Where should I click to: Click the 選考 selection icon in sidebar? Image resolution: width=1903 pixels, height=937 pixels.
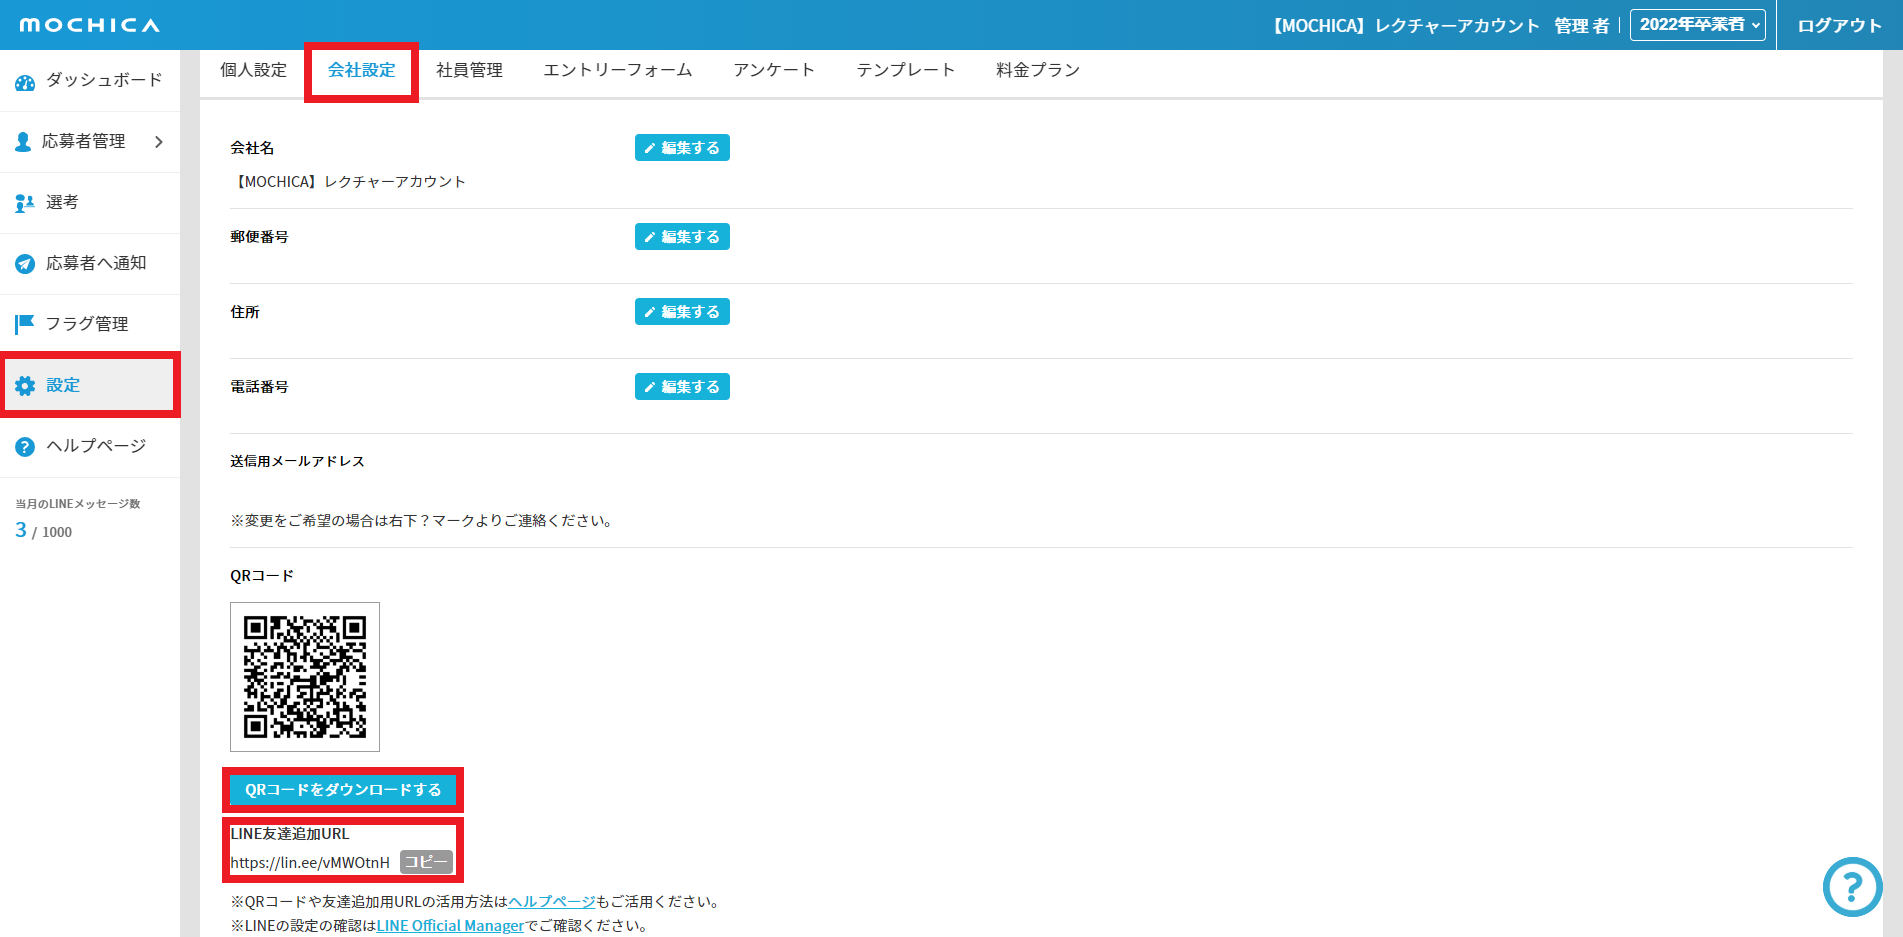[25, 203]
